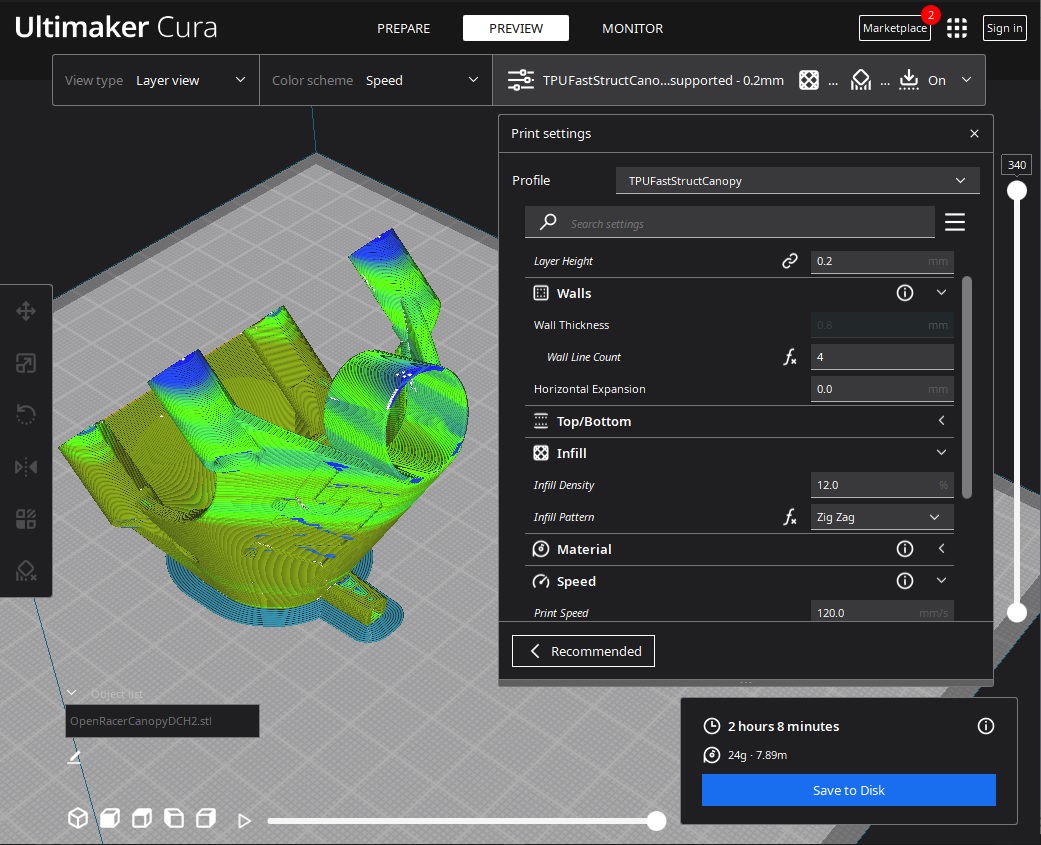This screenshot has height=845, width=1041.
Task: Open the Infill Pattern Zig Zag dropdown
Action: [880, 517]
